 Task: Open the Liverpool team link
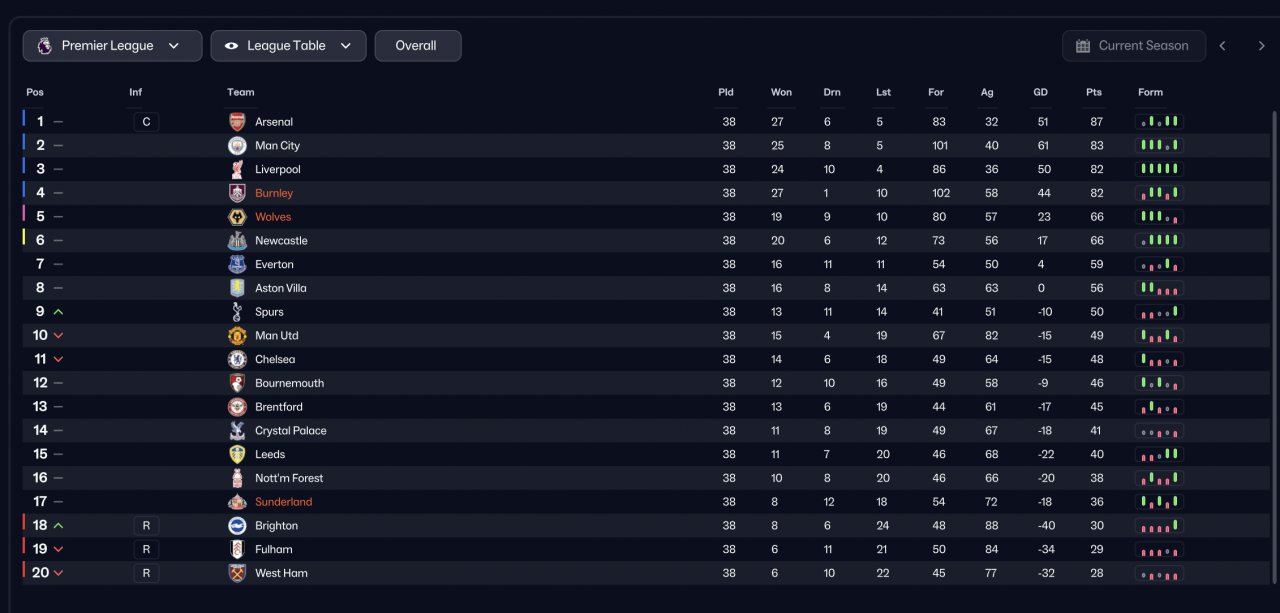[x=277, y=170]
